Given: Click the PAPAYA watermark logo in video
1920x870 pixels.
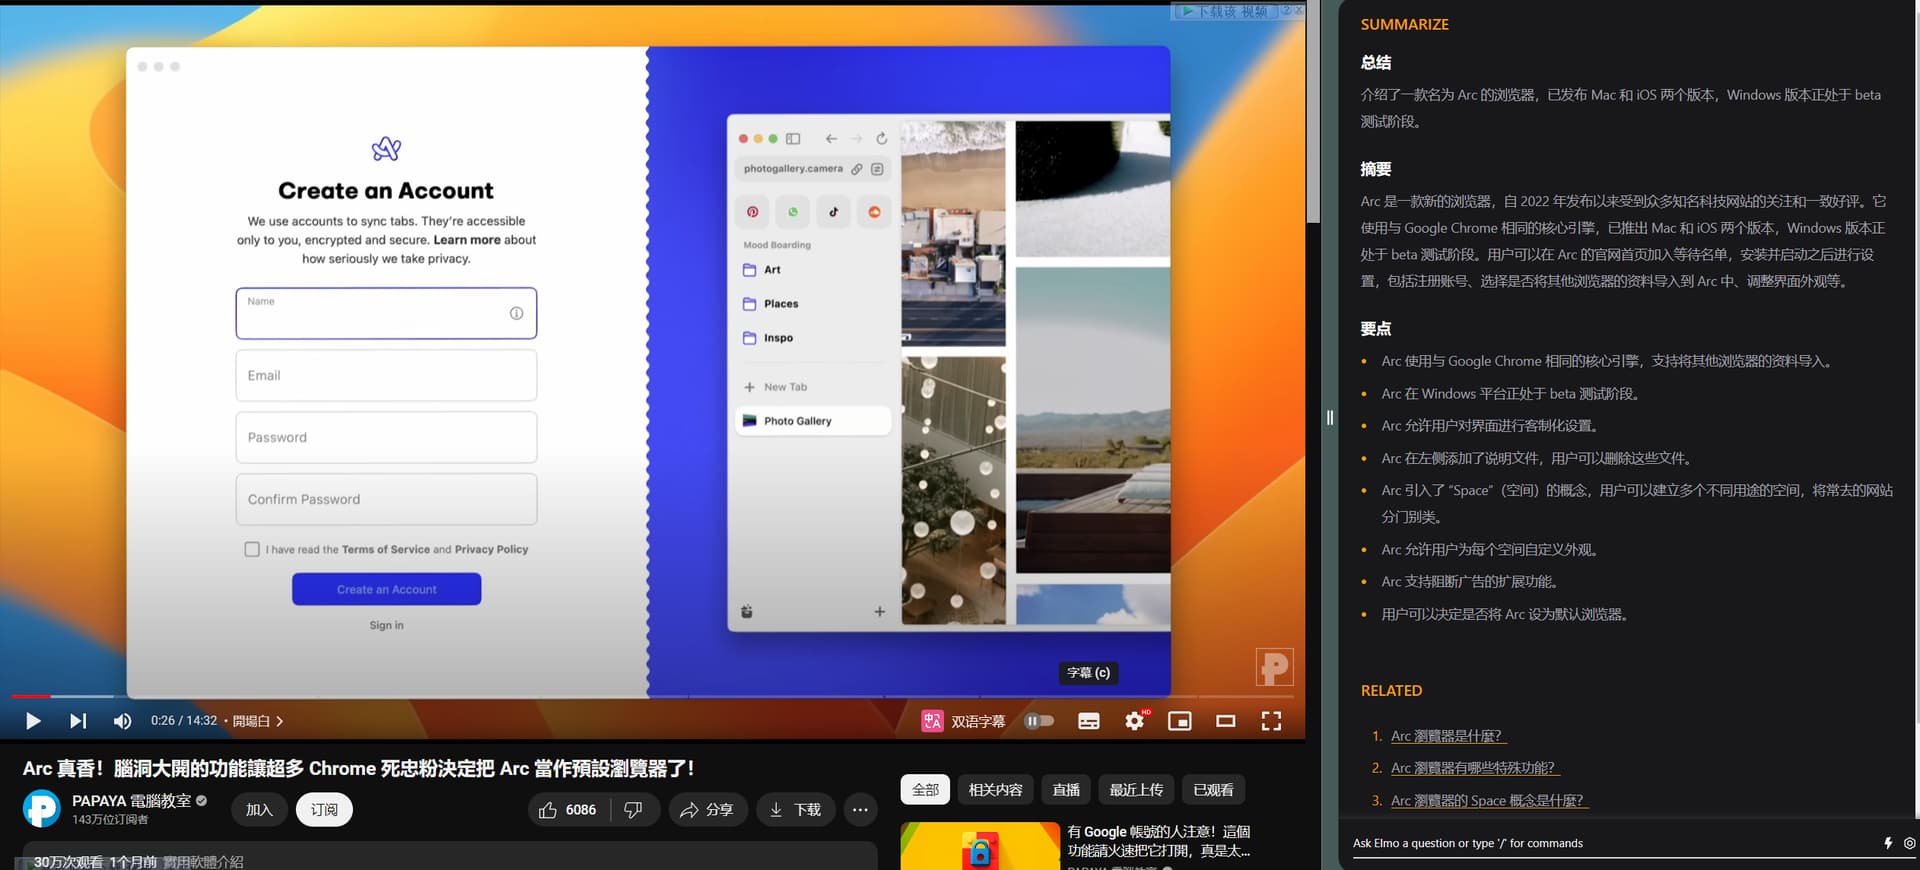Looking at the screenshot, I should (x=1274, y=667).
